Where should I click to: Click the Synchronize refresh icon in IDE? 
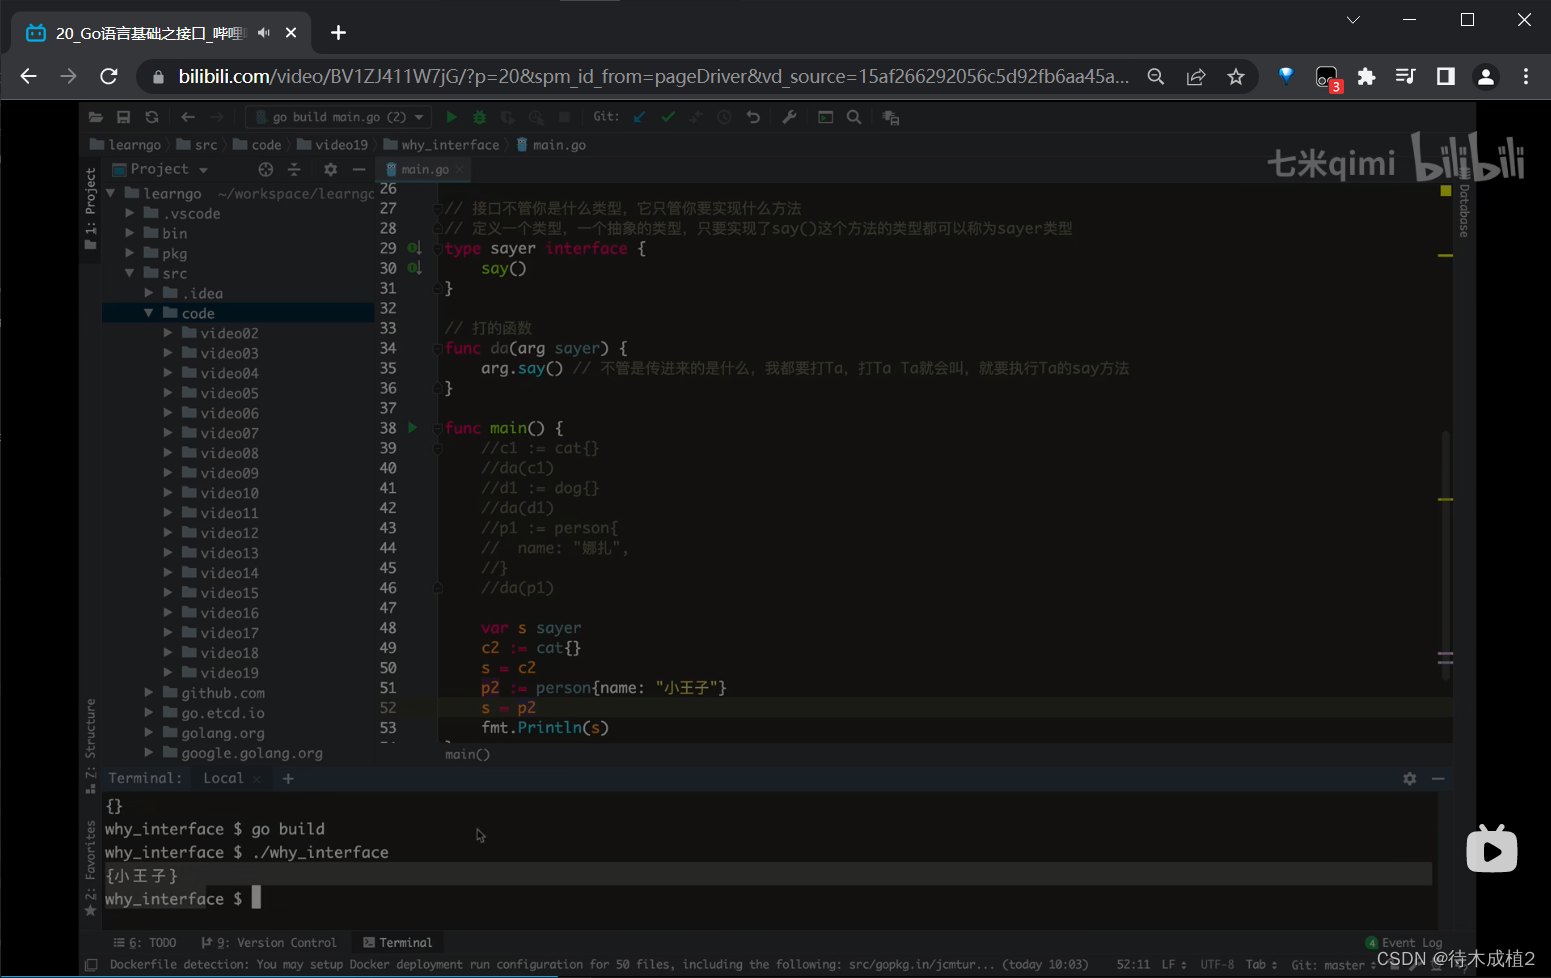click(152, 117)
